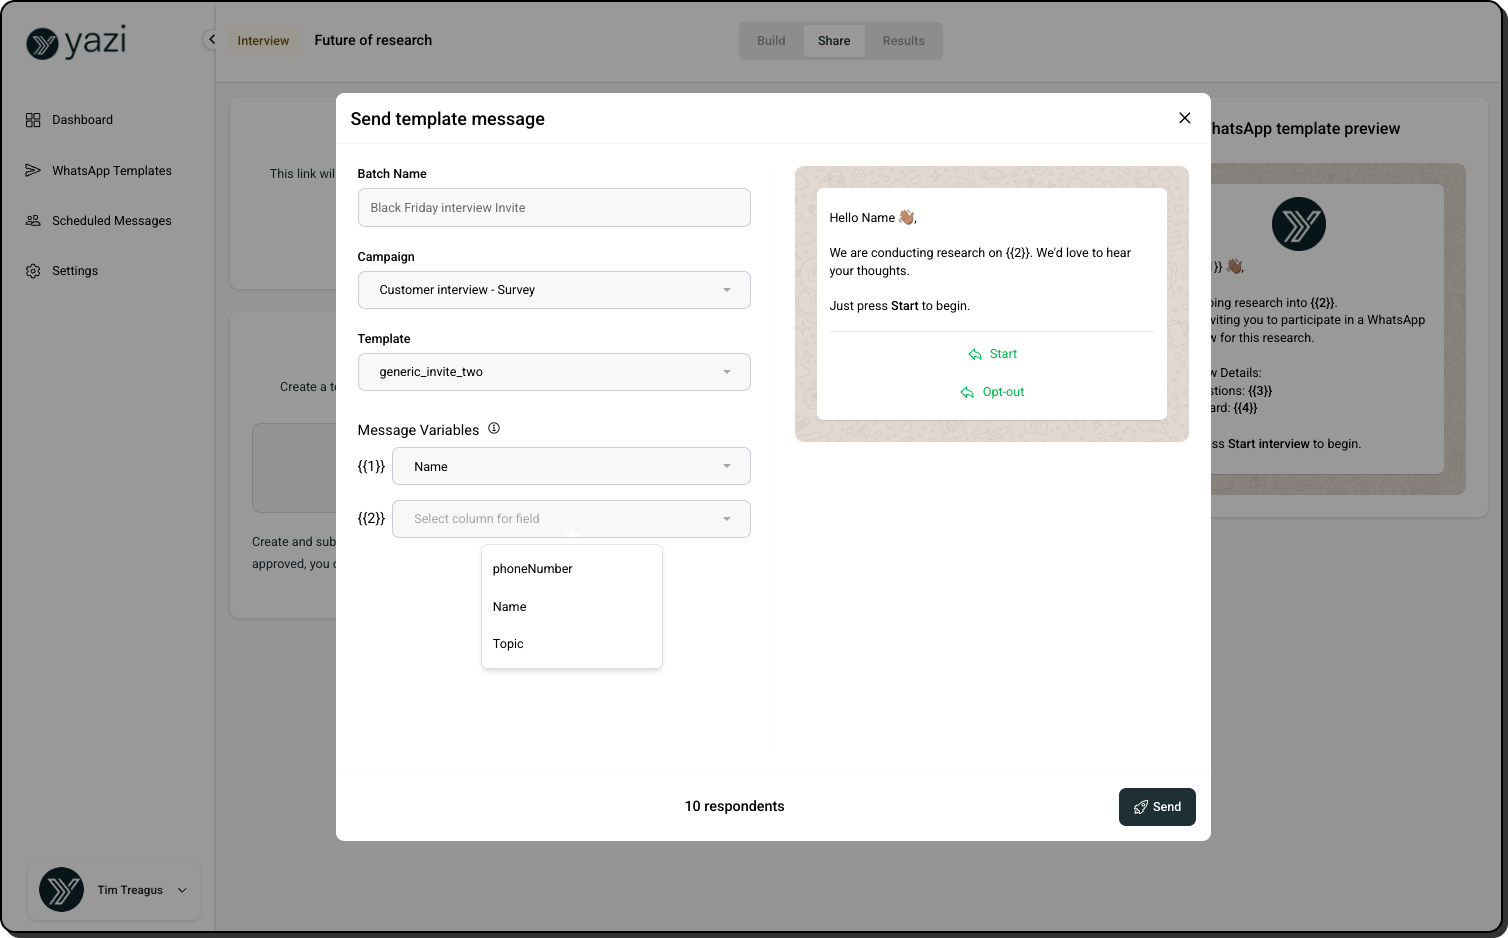Open the Settings gear icon
The height and width of the screenshot is (938, 1508).
pos(33,271)
